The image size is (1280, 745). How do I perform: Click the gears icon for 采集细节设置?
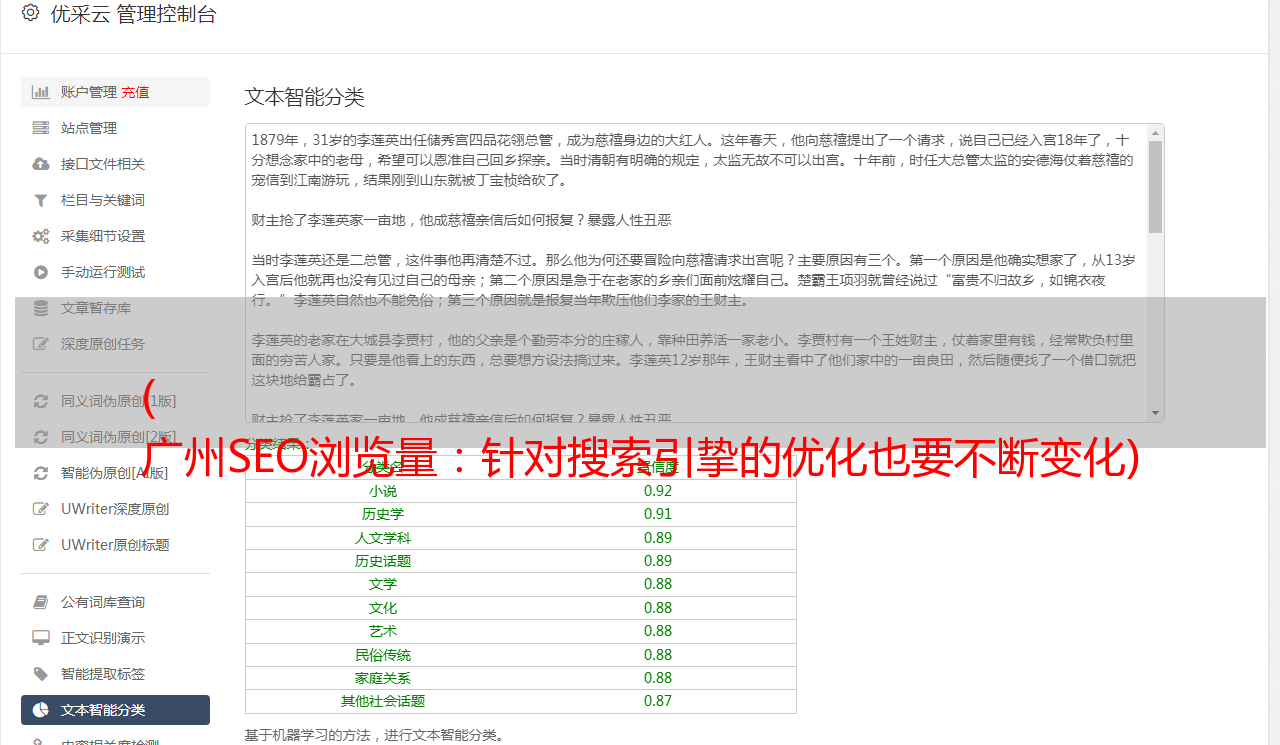pyautogui.click(x=41, y=236)
